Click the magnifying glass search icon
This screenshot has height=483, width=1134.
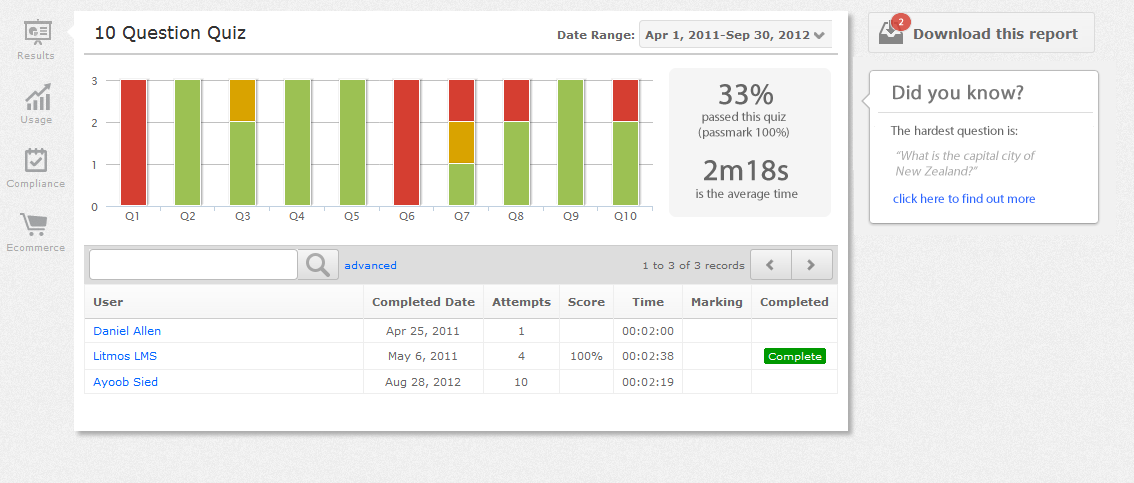click(318, 265)
